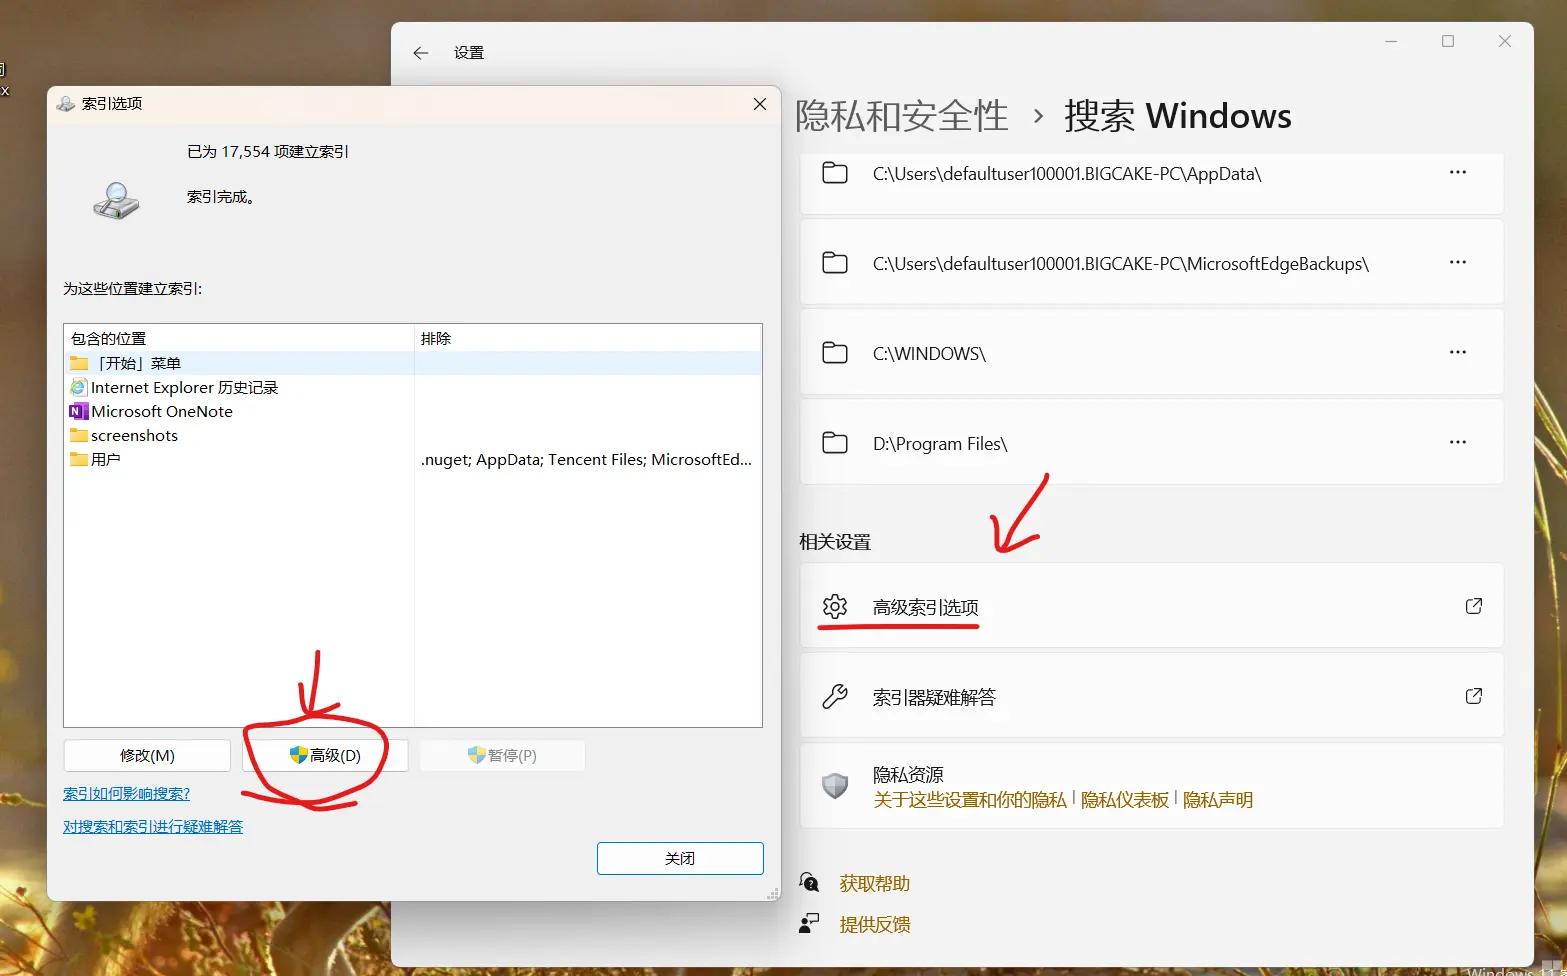Open the 获取帮助 link
1567x976 pixels.
(x=875, y=884)
